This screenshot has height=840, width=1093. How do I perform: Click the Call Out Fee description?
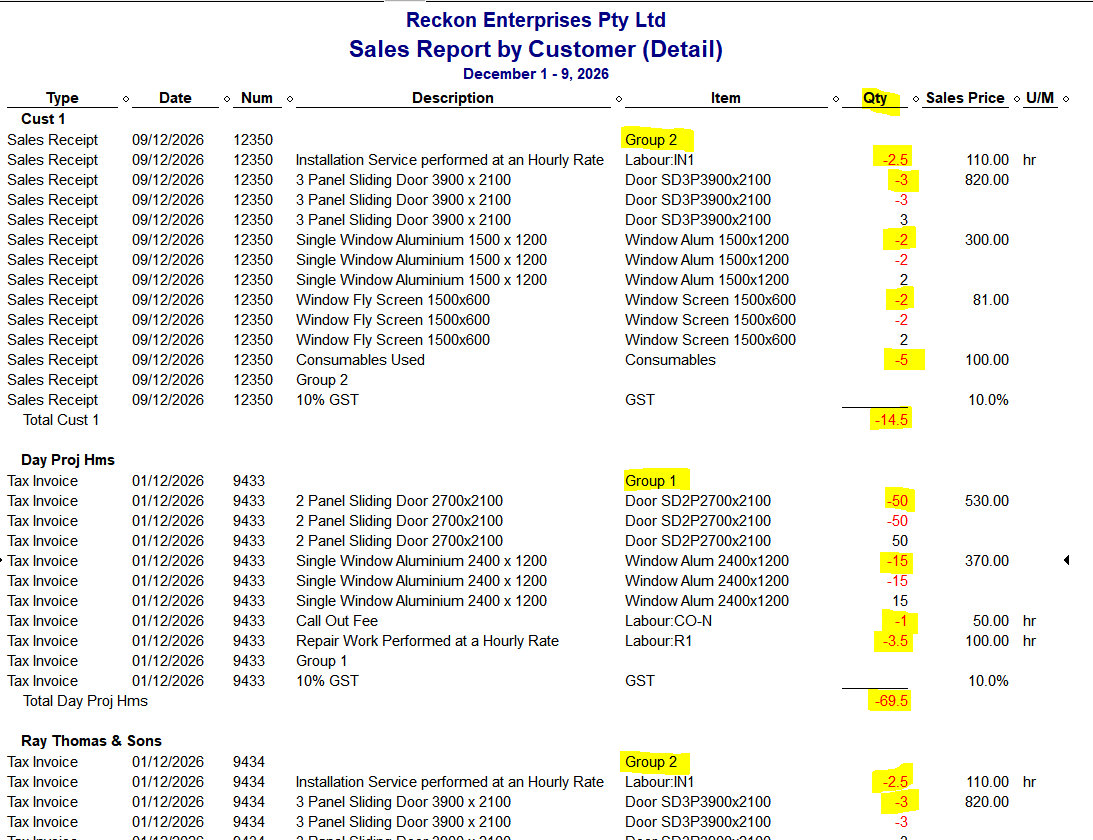point(337,621)
